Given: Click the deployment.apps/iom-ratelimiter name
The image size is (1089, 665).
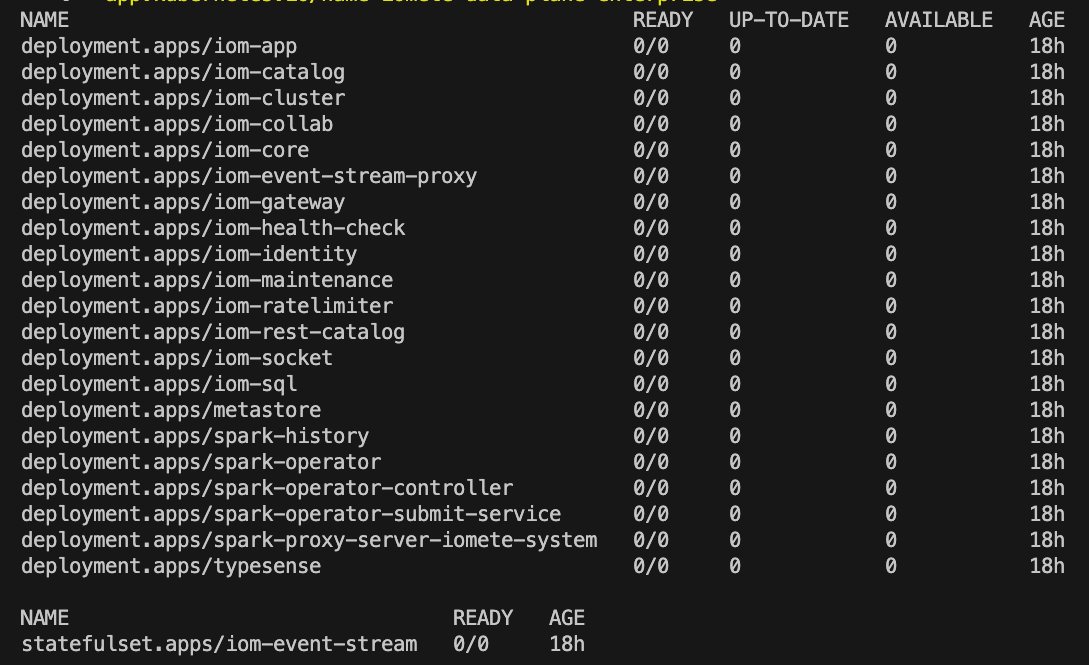Looking at the screenshot, I should point(207,306).
